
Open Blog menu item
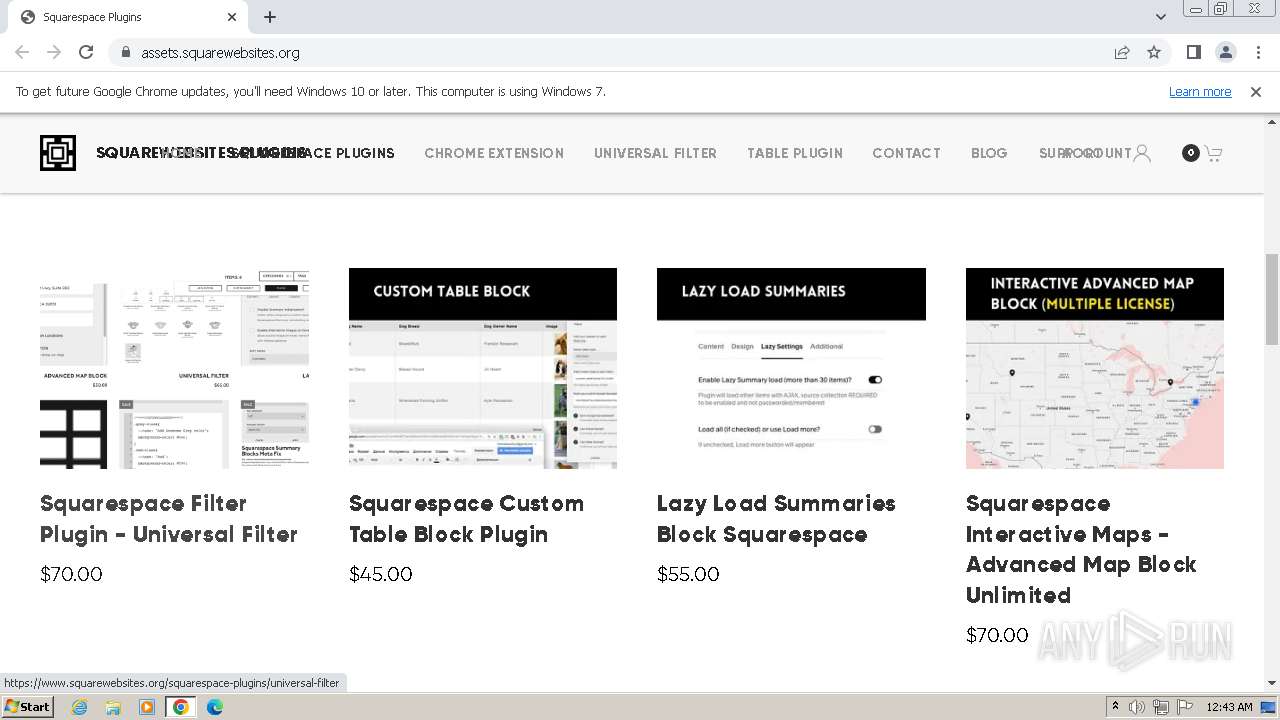989,153
